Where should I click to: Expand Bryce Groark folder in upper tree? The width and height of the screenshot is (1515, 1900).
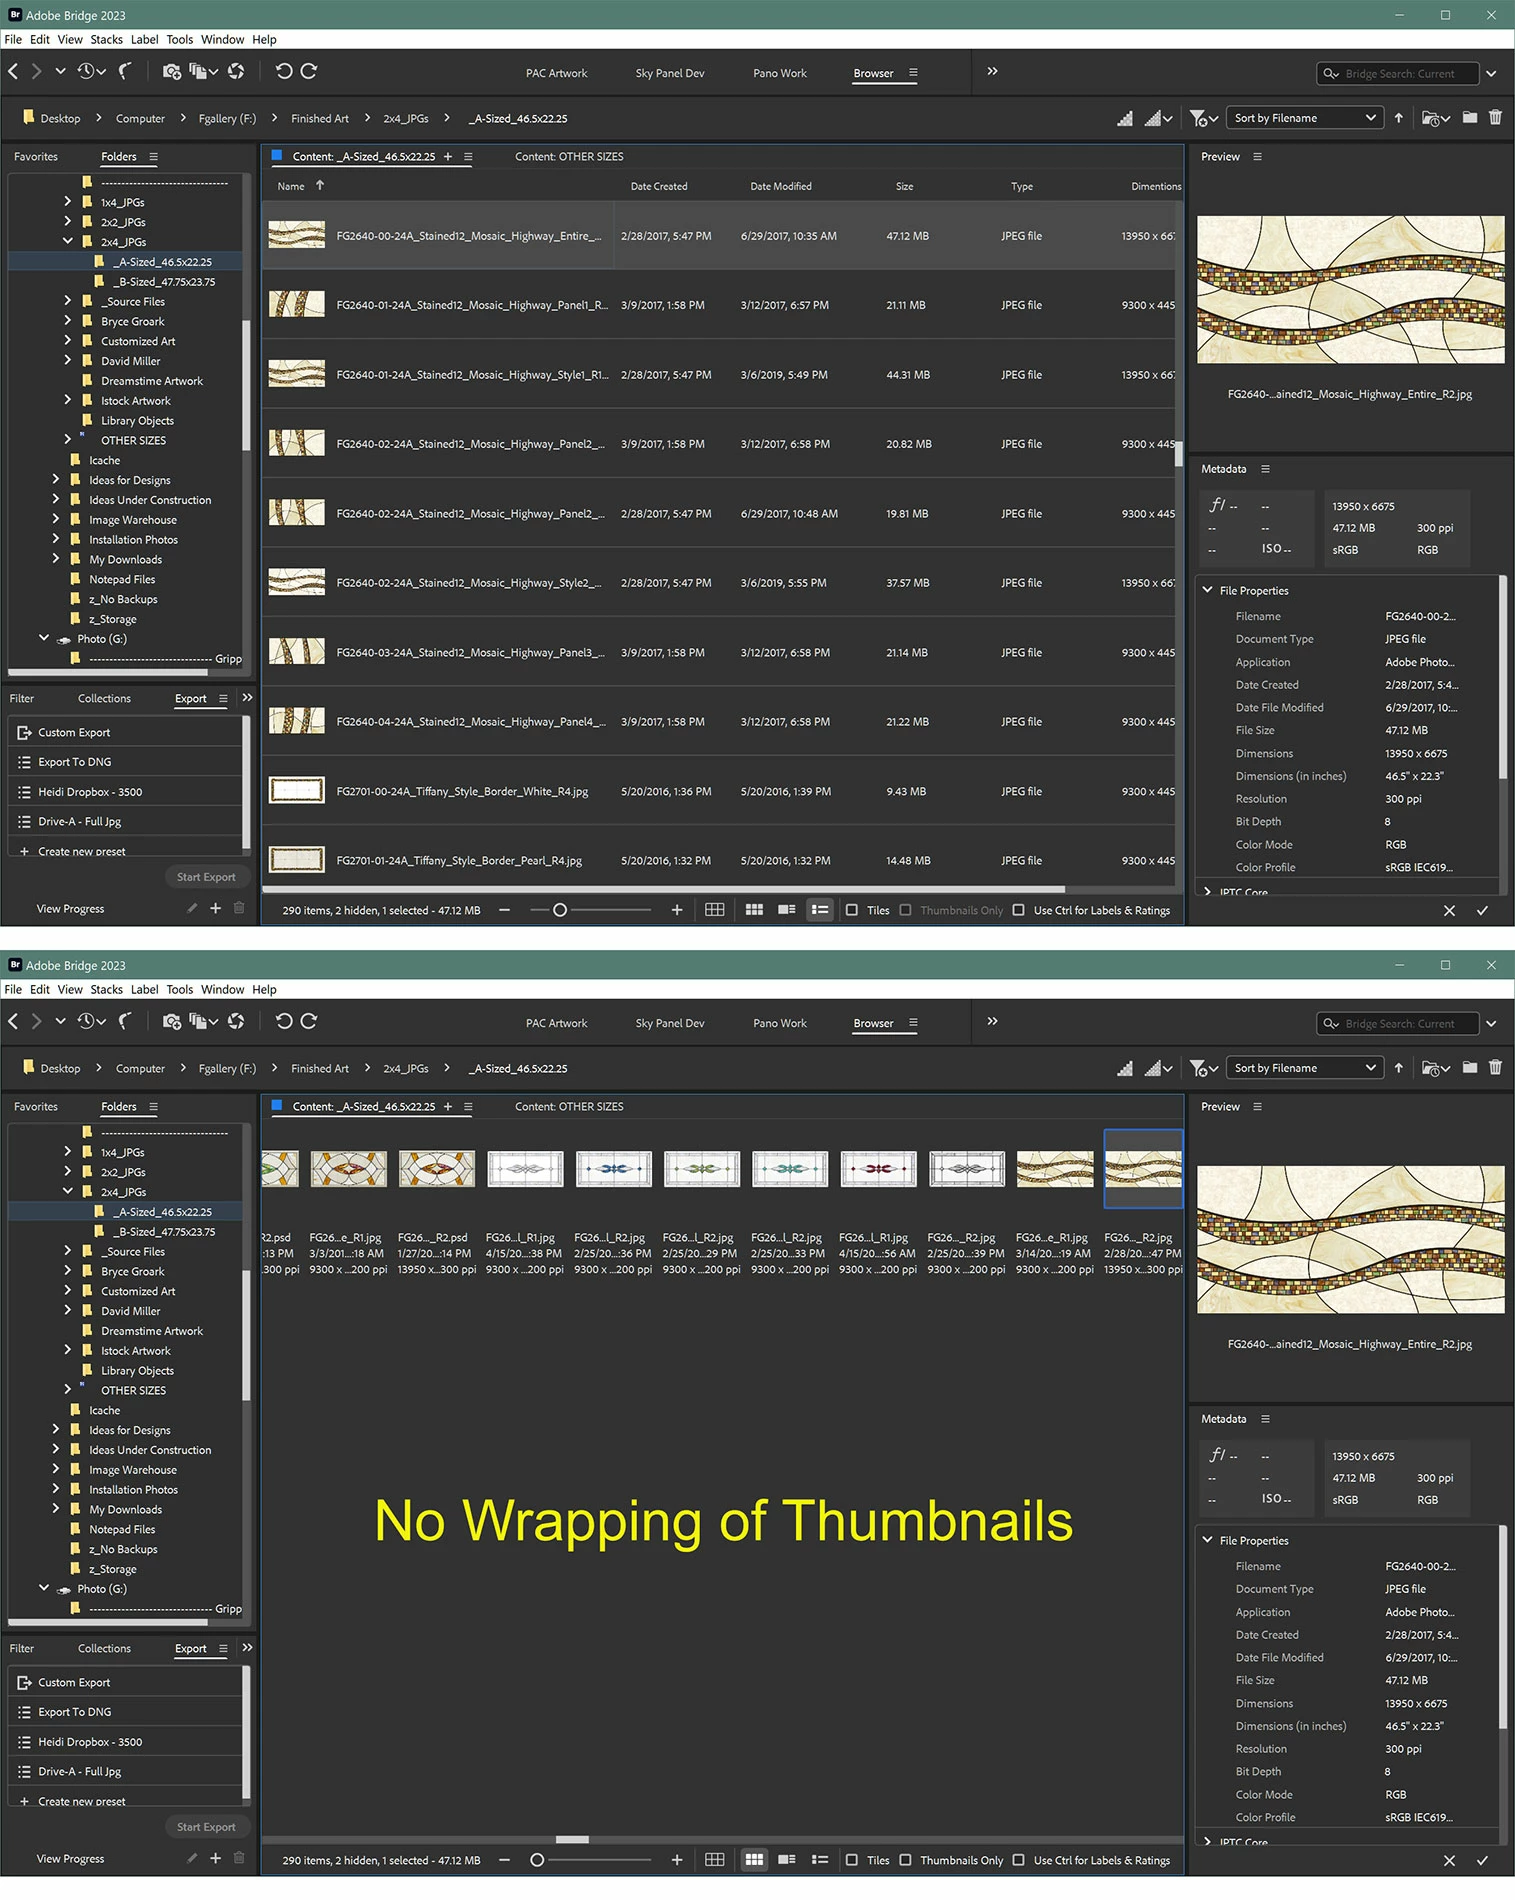tap(68, 321)
